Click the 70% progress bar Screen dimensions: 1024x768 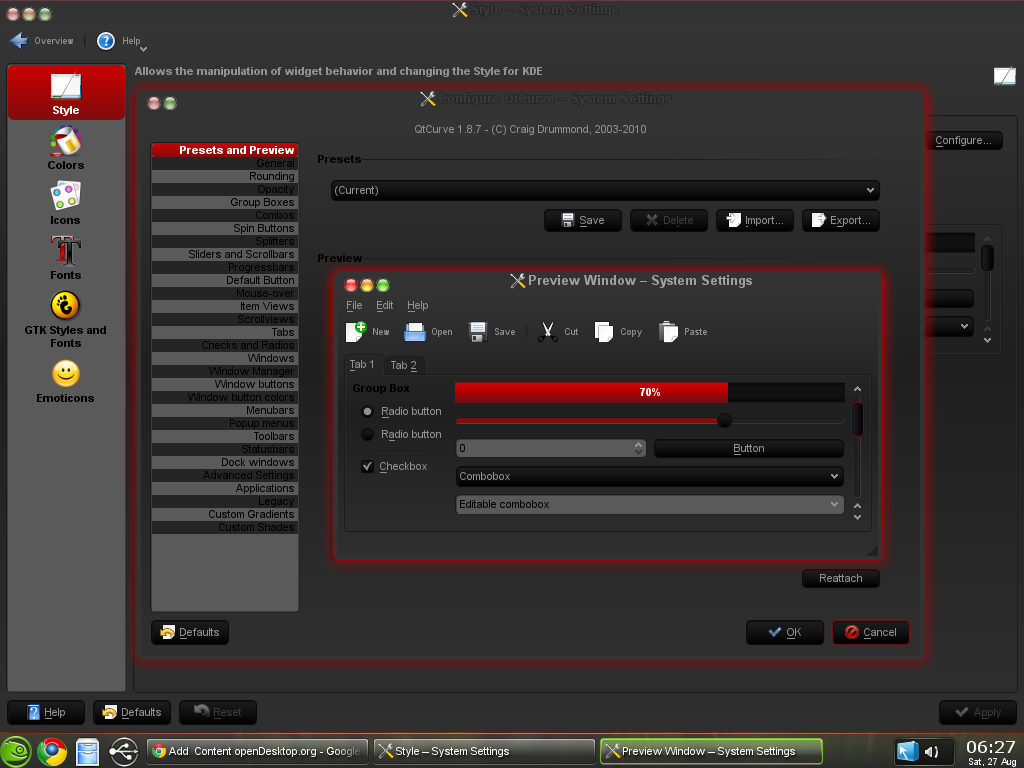(x=649, y=392)
